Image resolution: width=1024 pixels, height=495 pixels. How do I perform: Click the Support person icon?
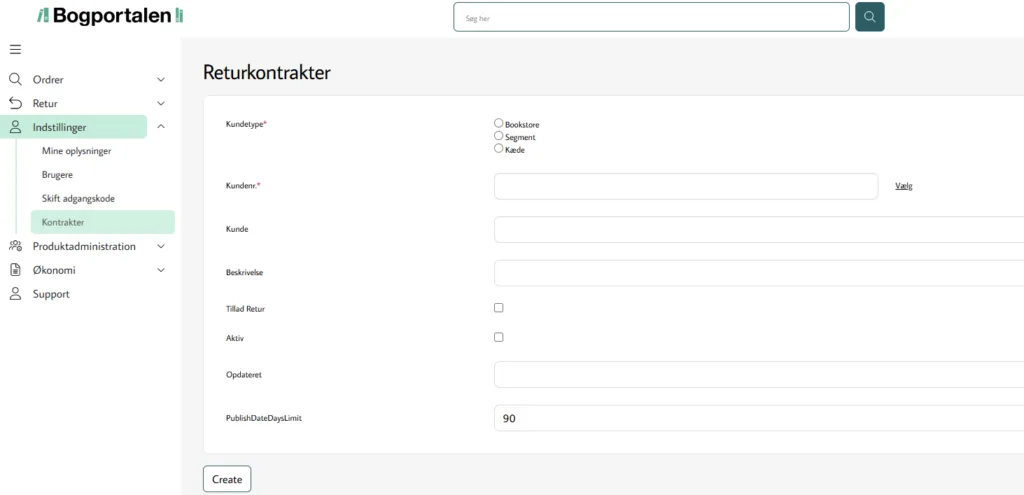(15, 294)
